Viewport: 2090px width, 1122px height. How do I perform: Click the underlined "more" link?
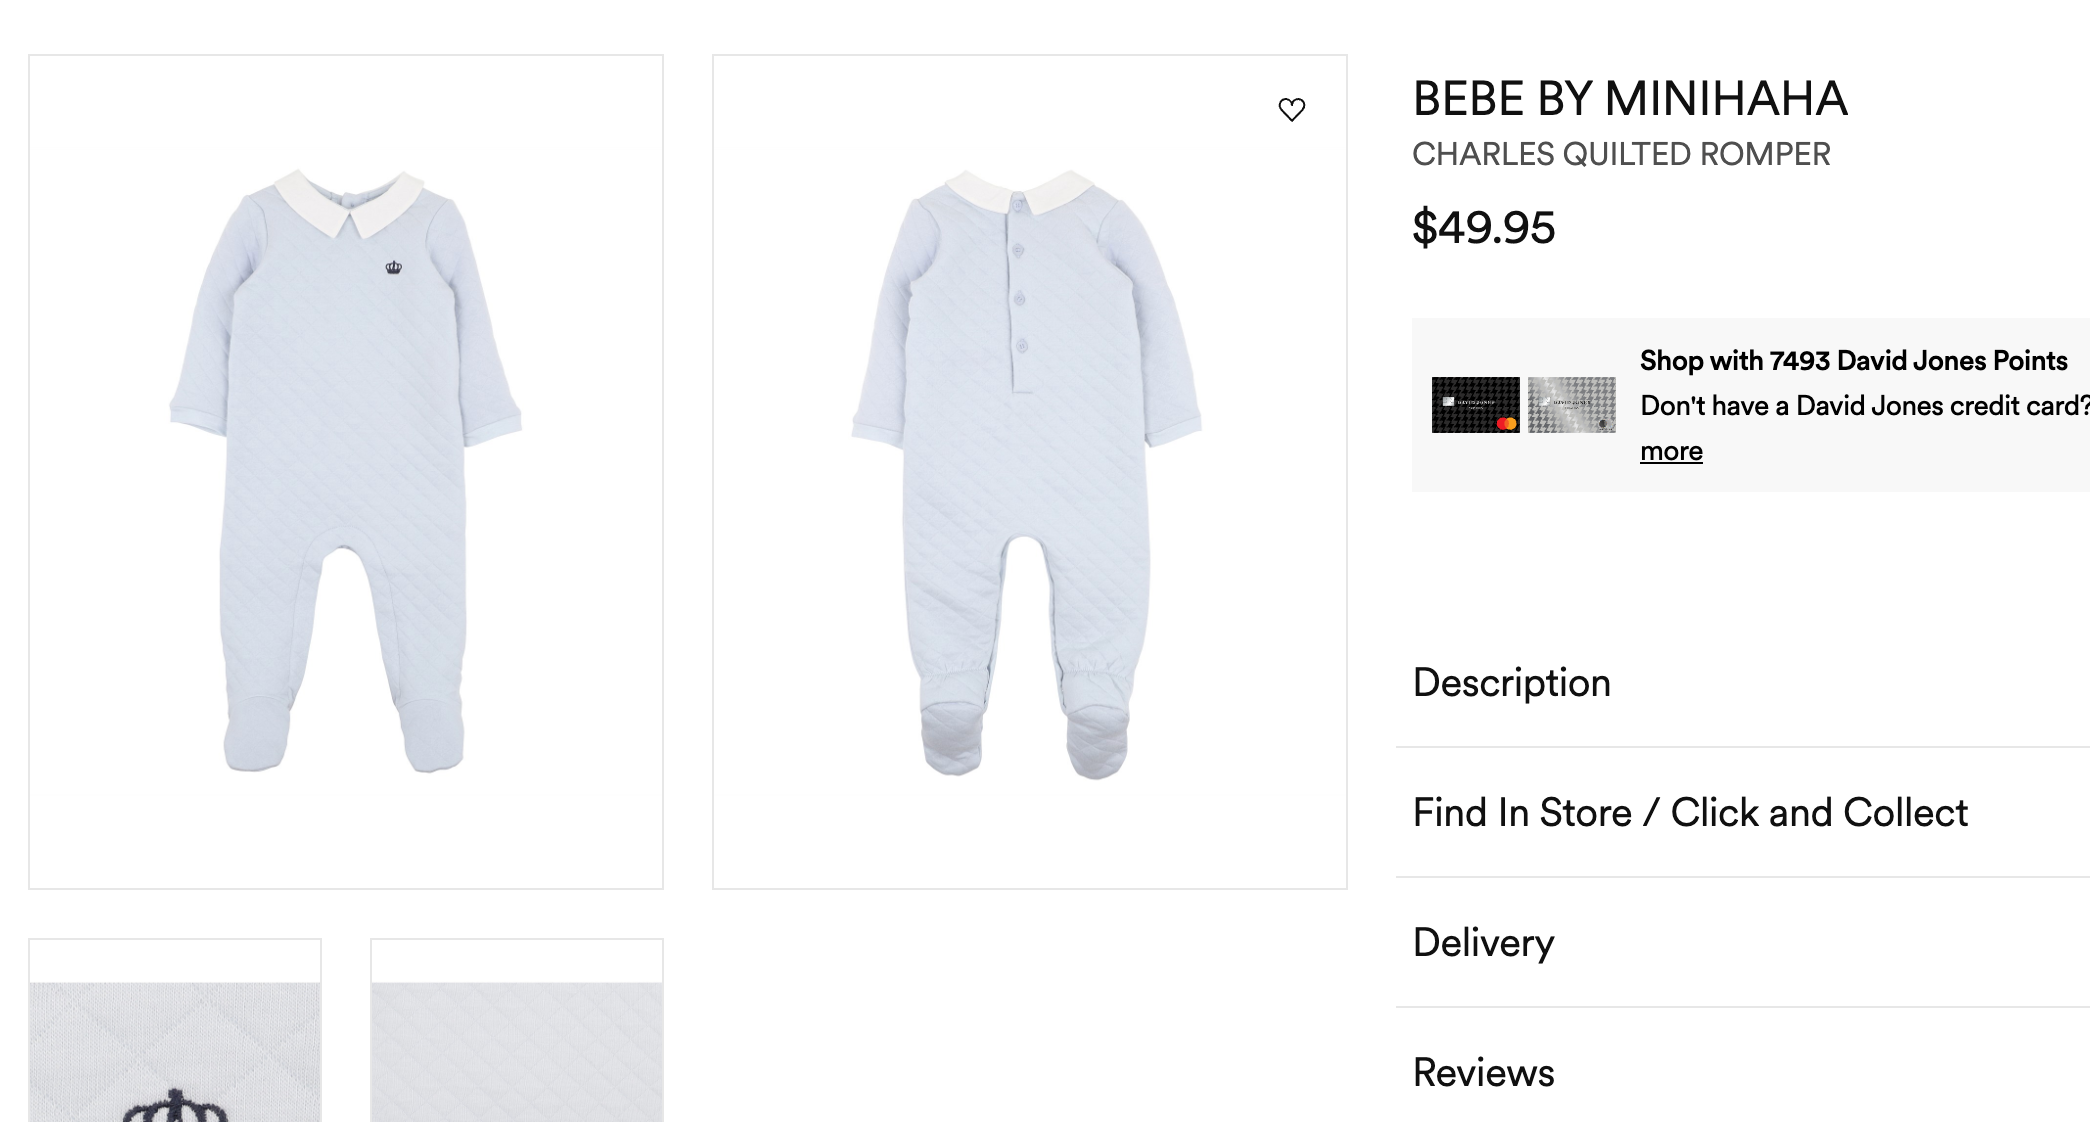coord(1671,451)
